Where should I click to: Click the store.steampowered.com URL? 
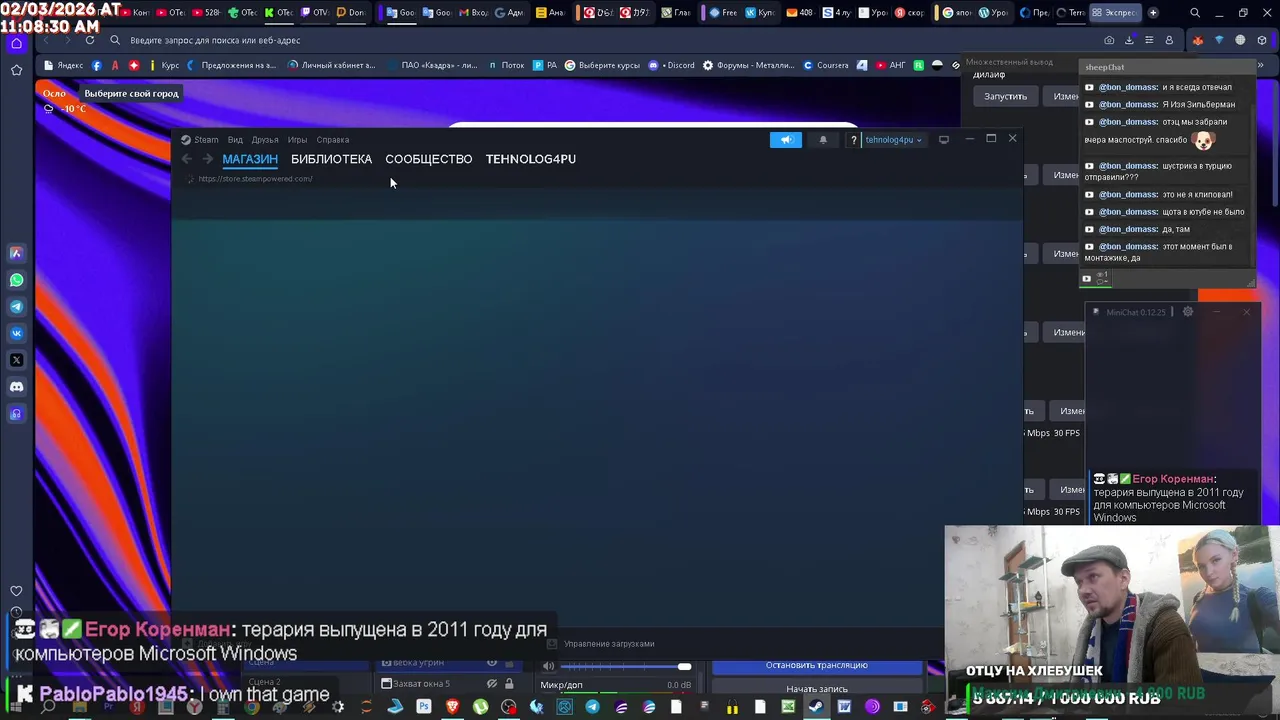click(x=255, y=179)
